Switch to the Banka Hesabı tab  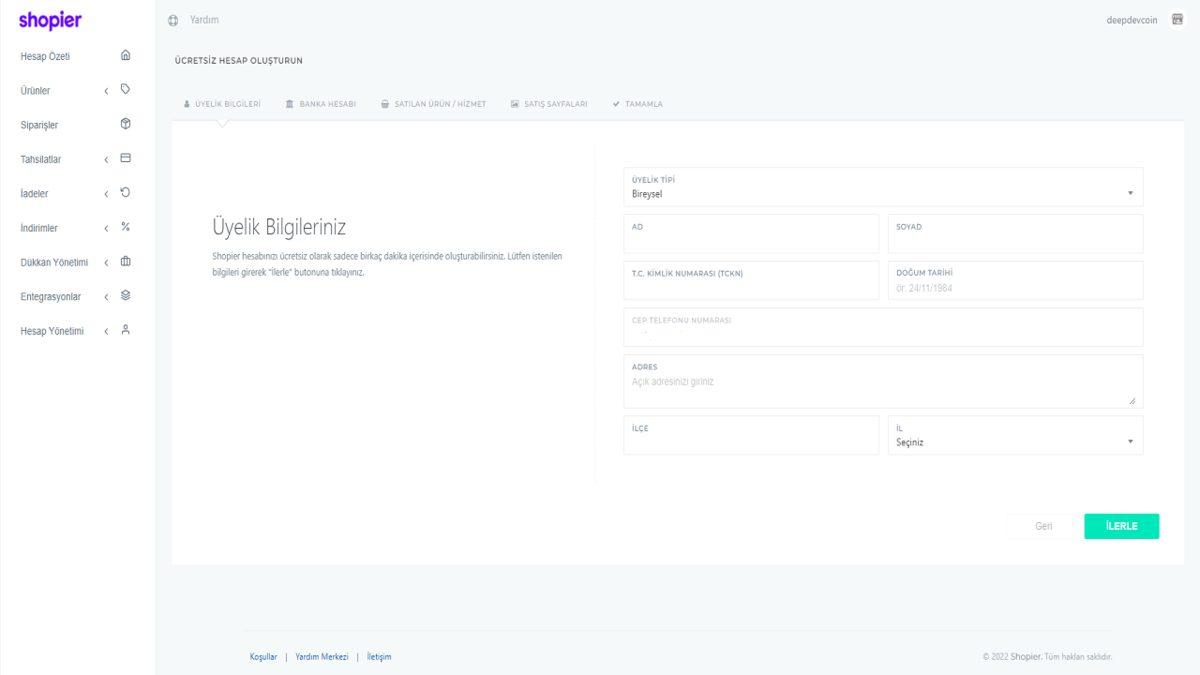(320, 104)
